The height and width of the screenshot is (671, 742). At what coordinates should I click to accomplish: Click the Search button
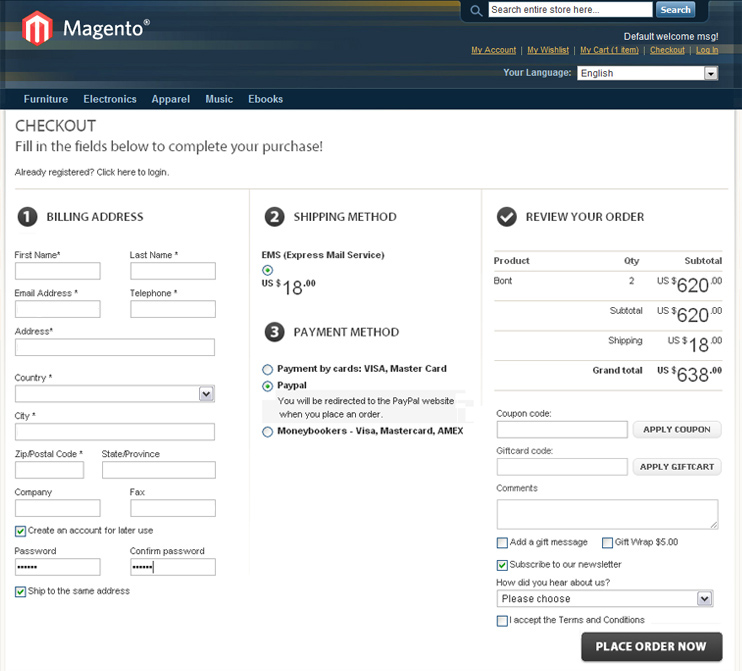coord(675,9)
